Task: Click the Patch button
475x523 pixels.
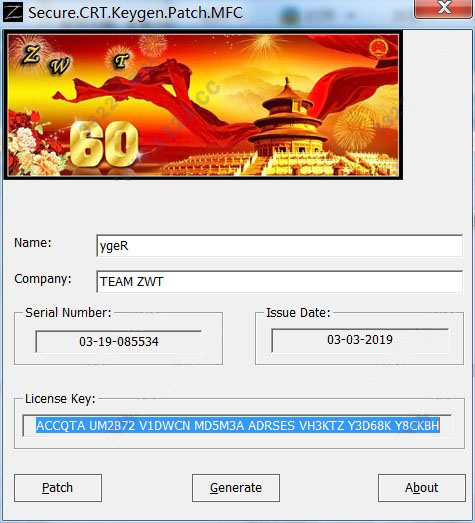Action: coord(58,488)
